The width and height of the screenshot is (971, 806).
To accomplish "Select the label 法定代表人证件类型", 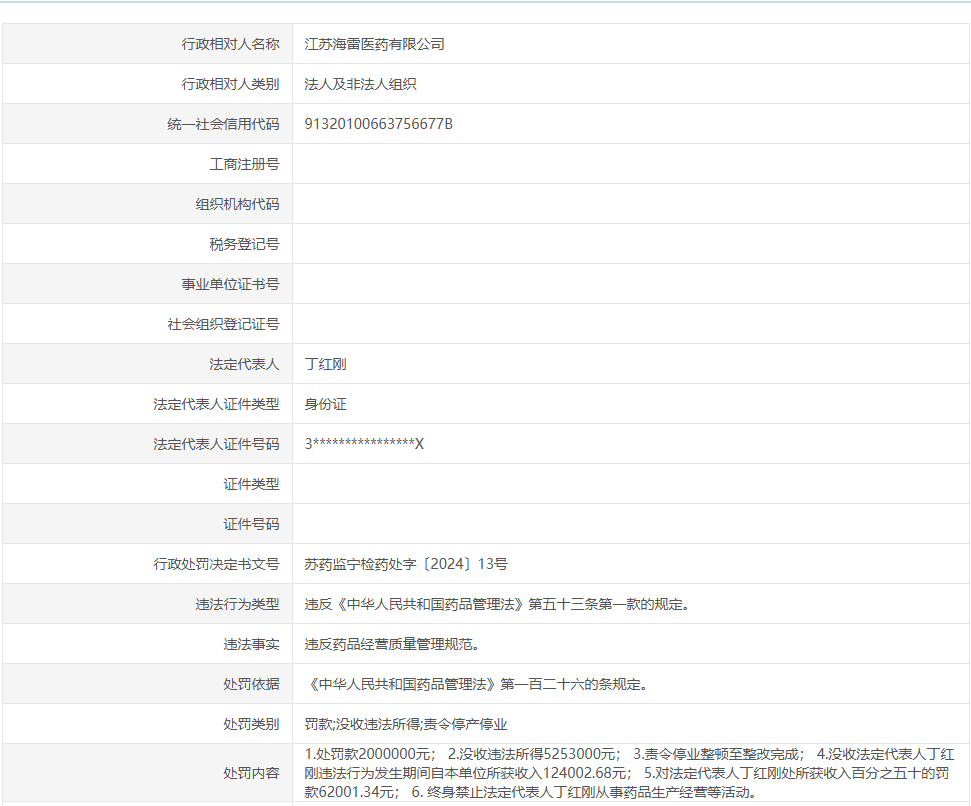I will pos(216,404).
